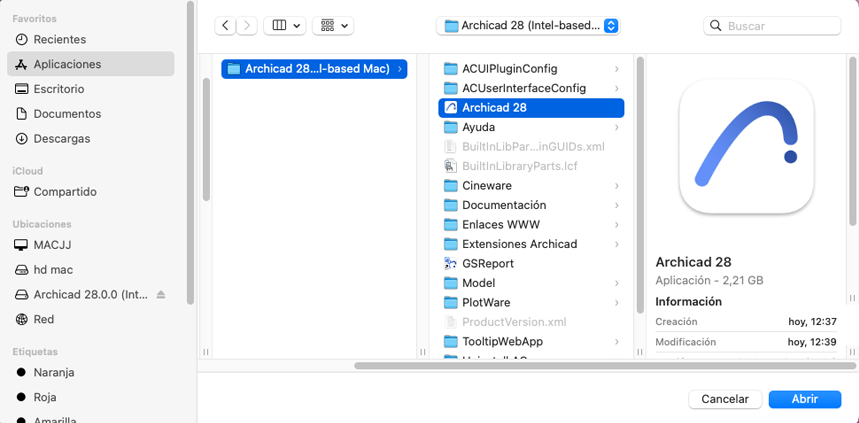Image resolution: width=859 pixels, height=423 pixels.
Task: Open Escritorio from the sidebar
Action: (x=91, y=89)
